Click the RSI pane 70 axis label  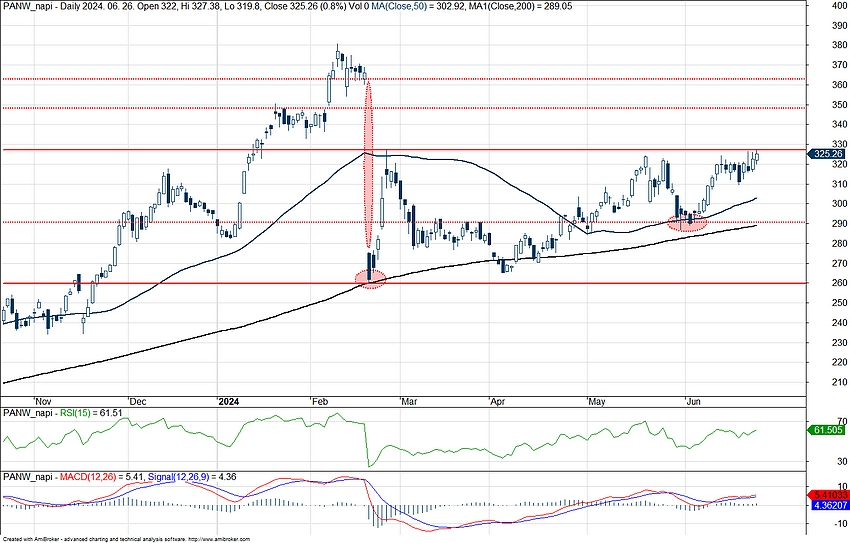(842, 421)
